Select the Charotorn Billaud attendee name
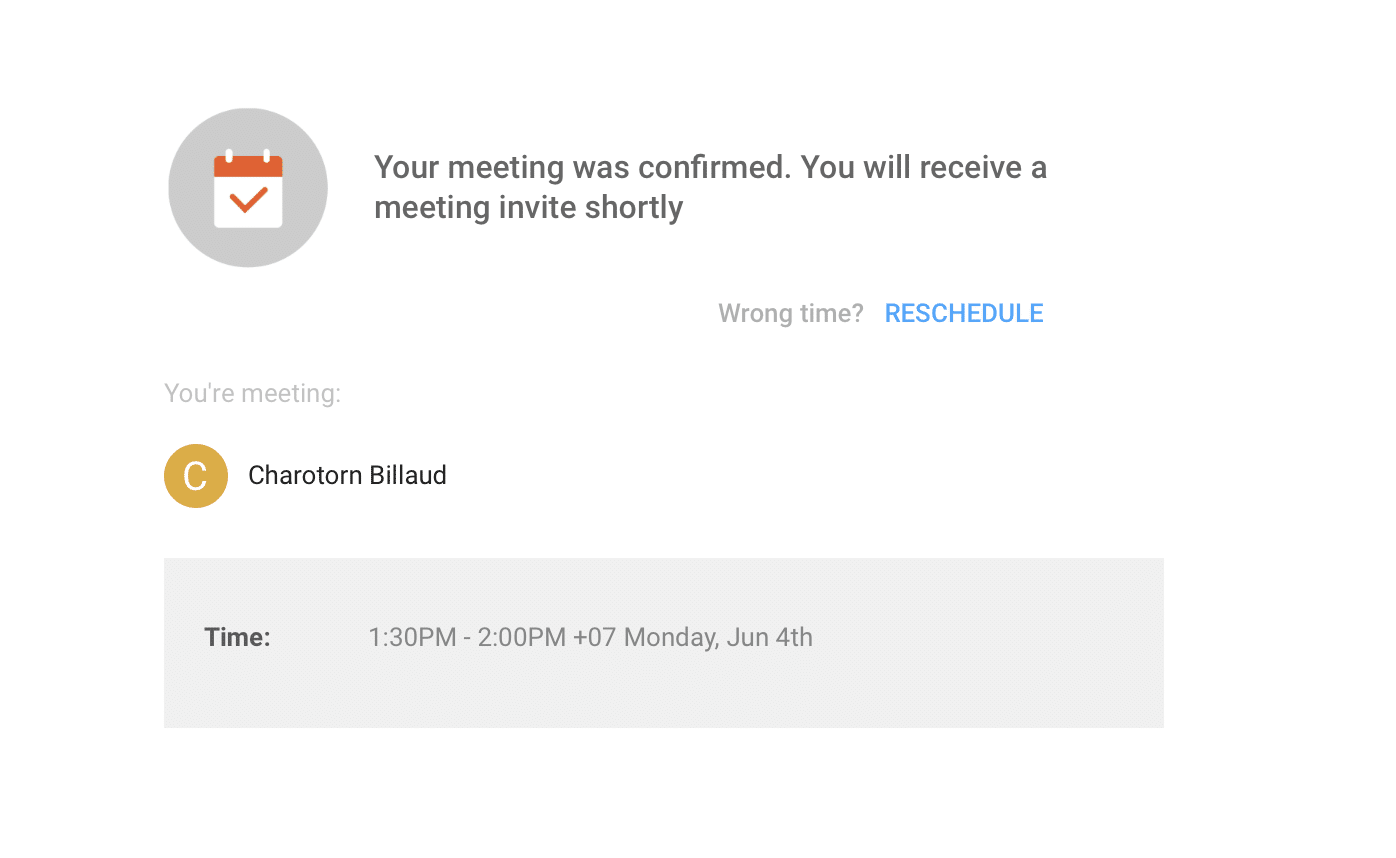1396x858 pixels. (x=347, y=475)
